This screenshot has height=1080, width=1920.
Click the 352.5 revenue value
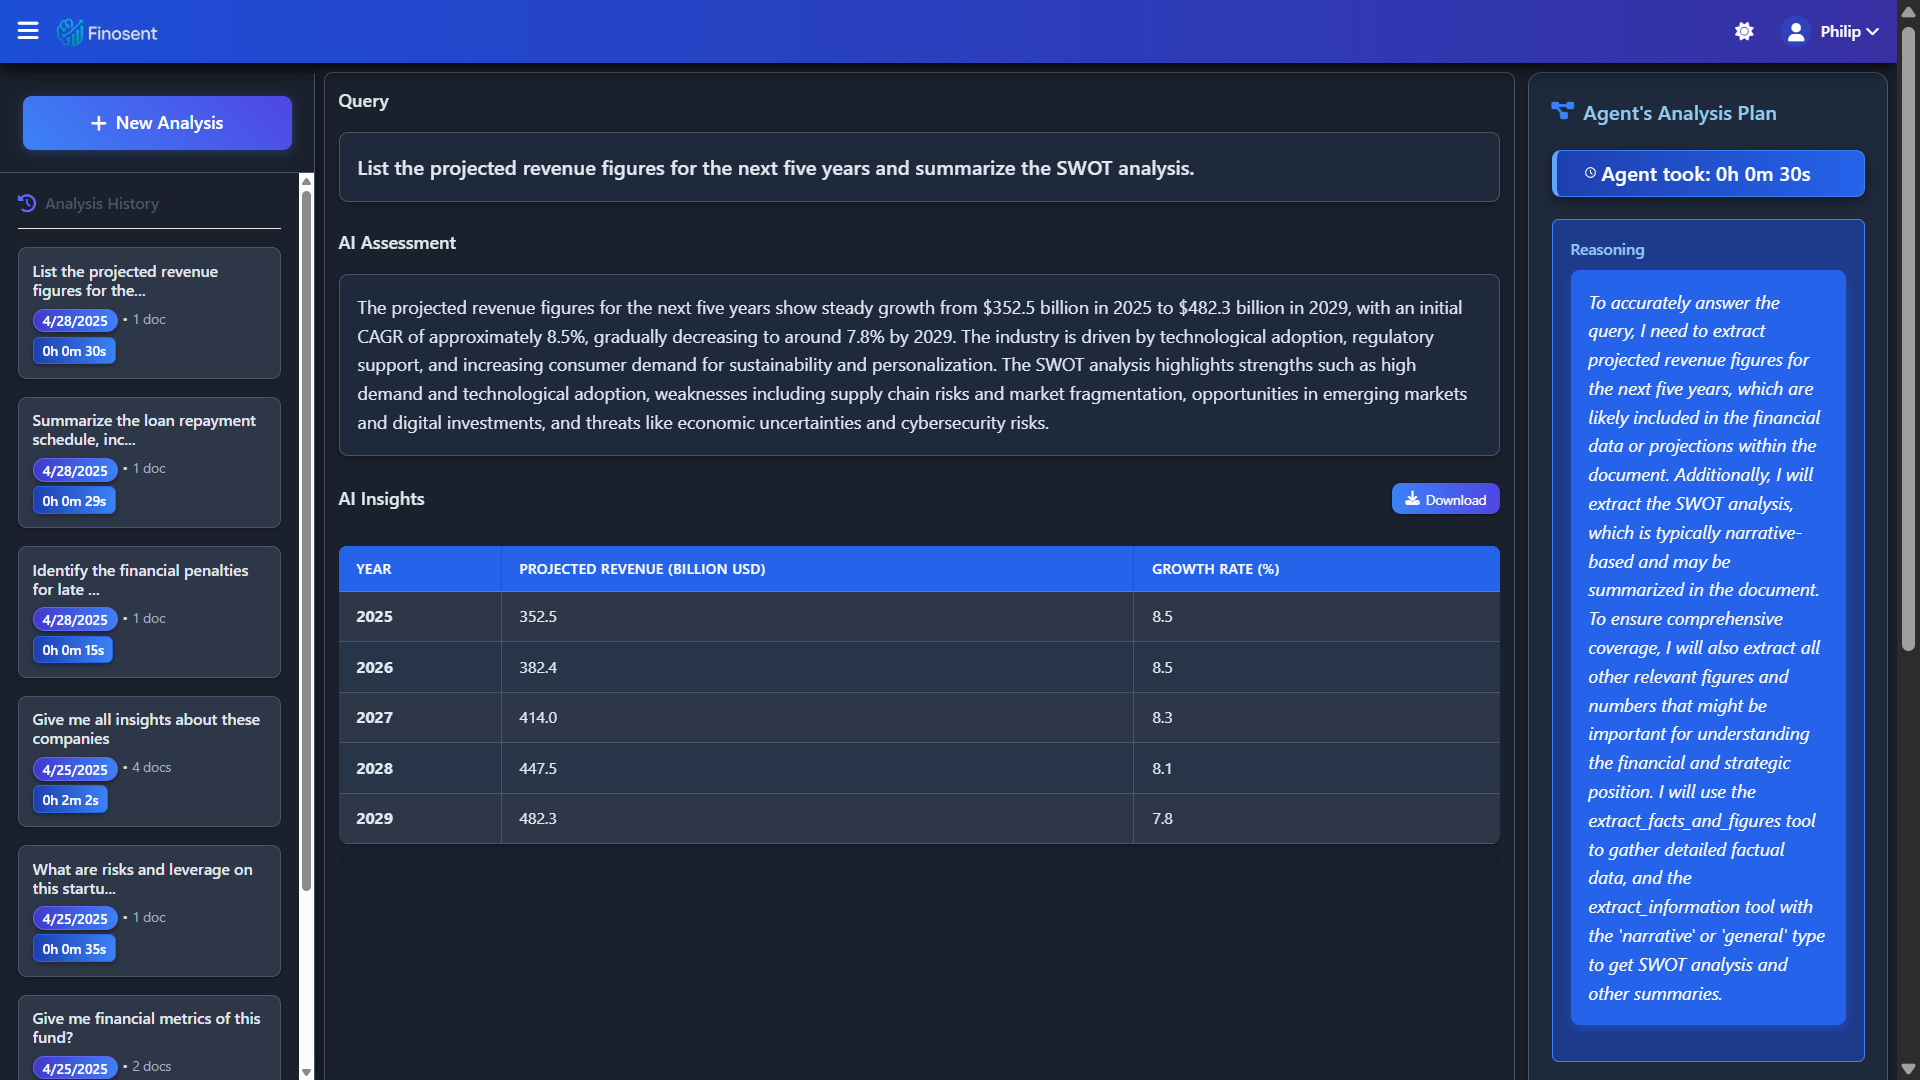(x=538, y=617)
